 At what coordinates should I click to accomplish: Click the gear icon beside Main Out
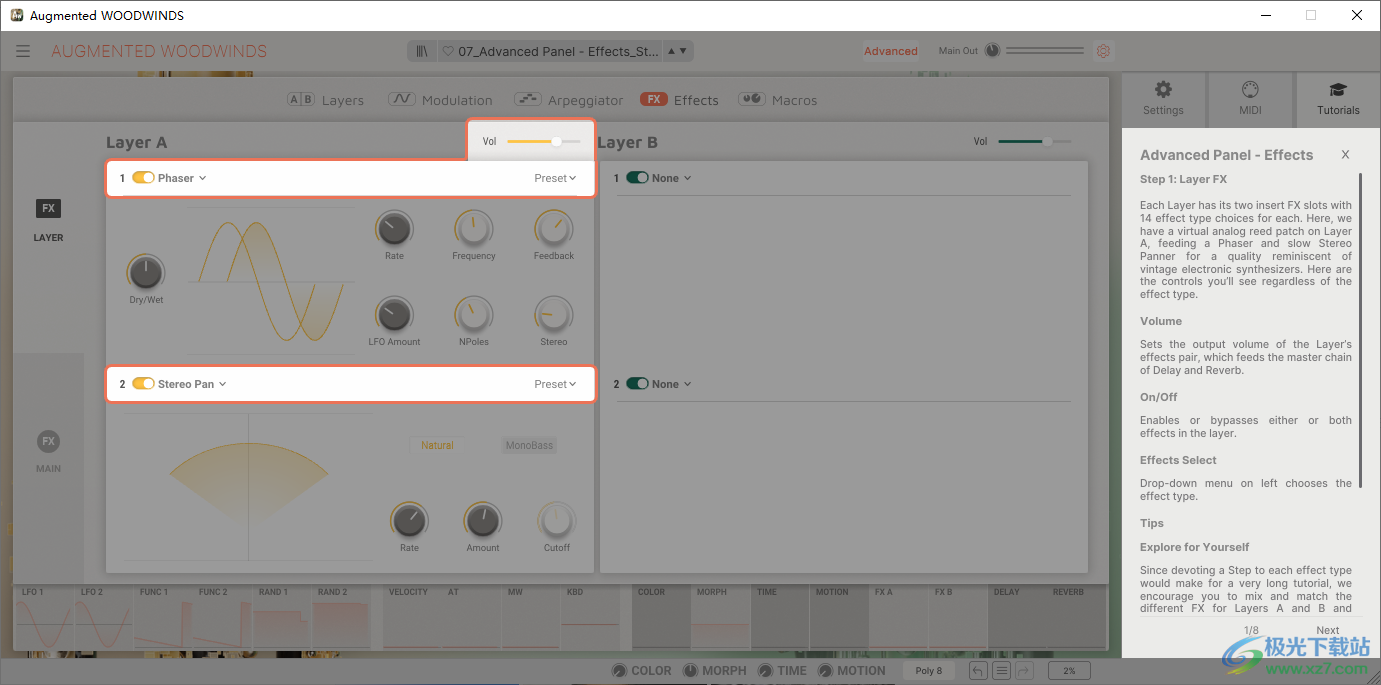click(x=1104, y=51)
